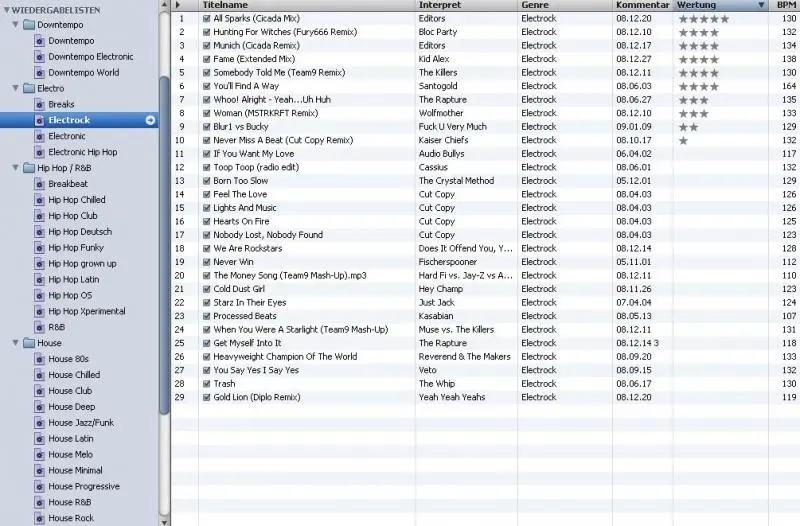Click the arrow icon next to Electrock
This screenshot has width=800, height=526.
[x=150, y=120]
